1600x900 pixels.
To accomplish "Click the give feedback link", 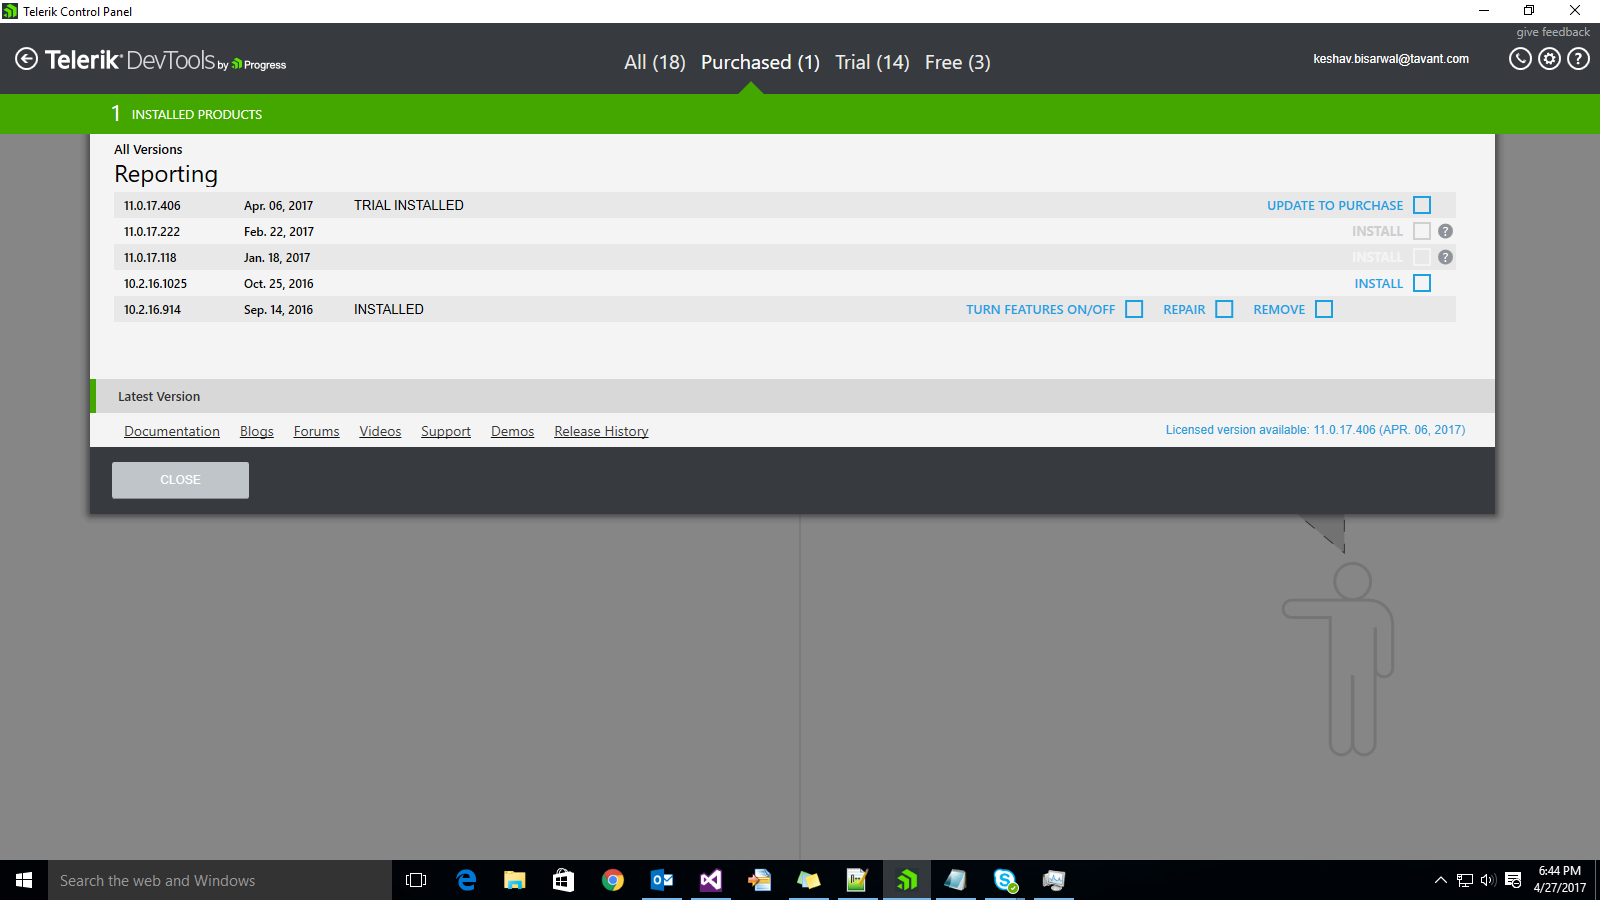I will tap(1553, 32).
